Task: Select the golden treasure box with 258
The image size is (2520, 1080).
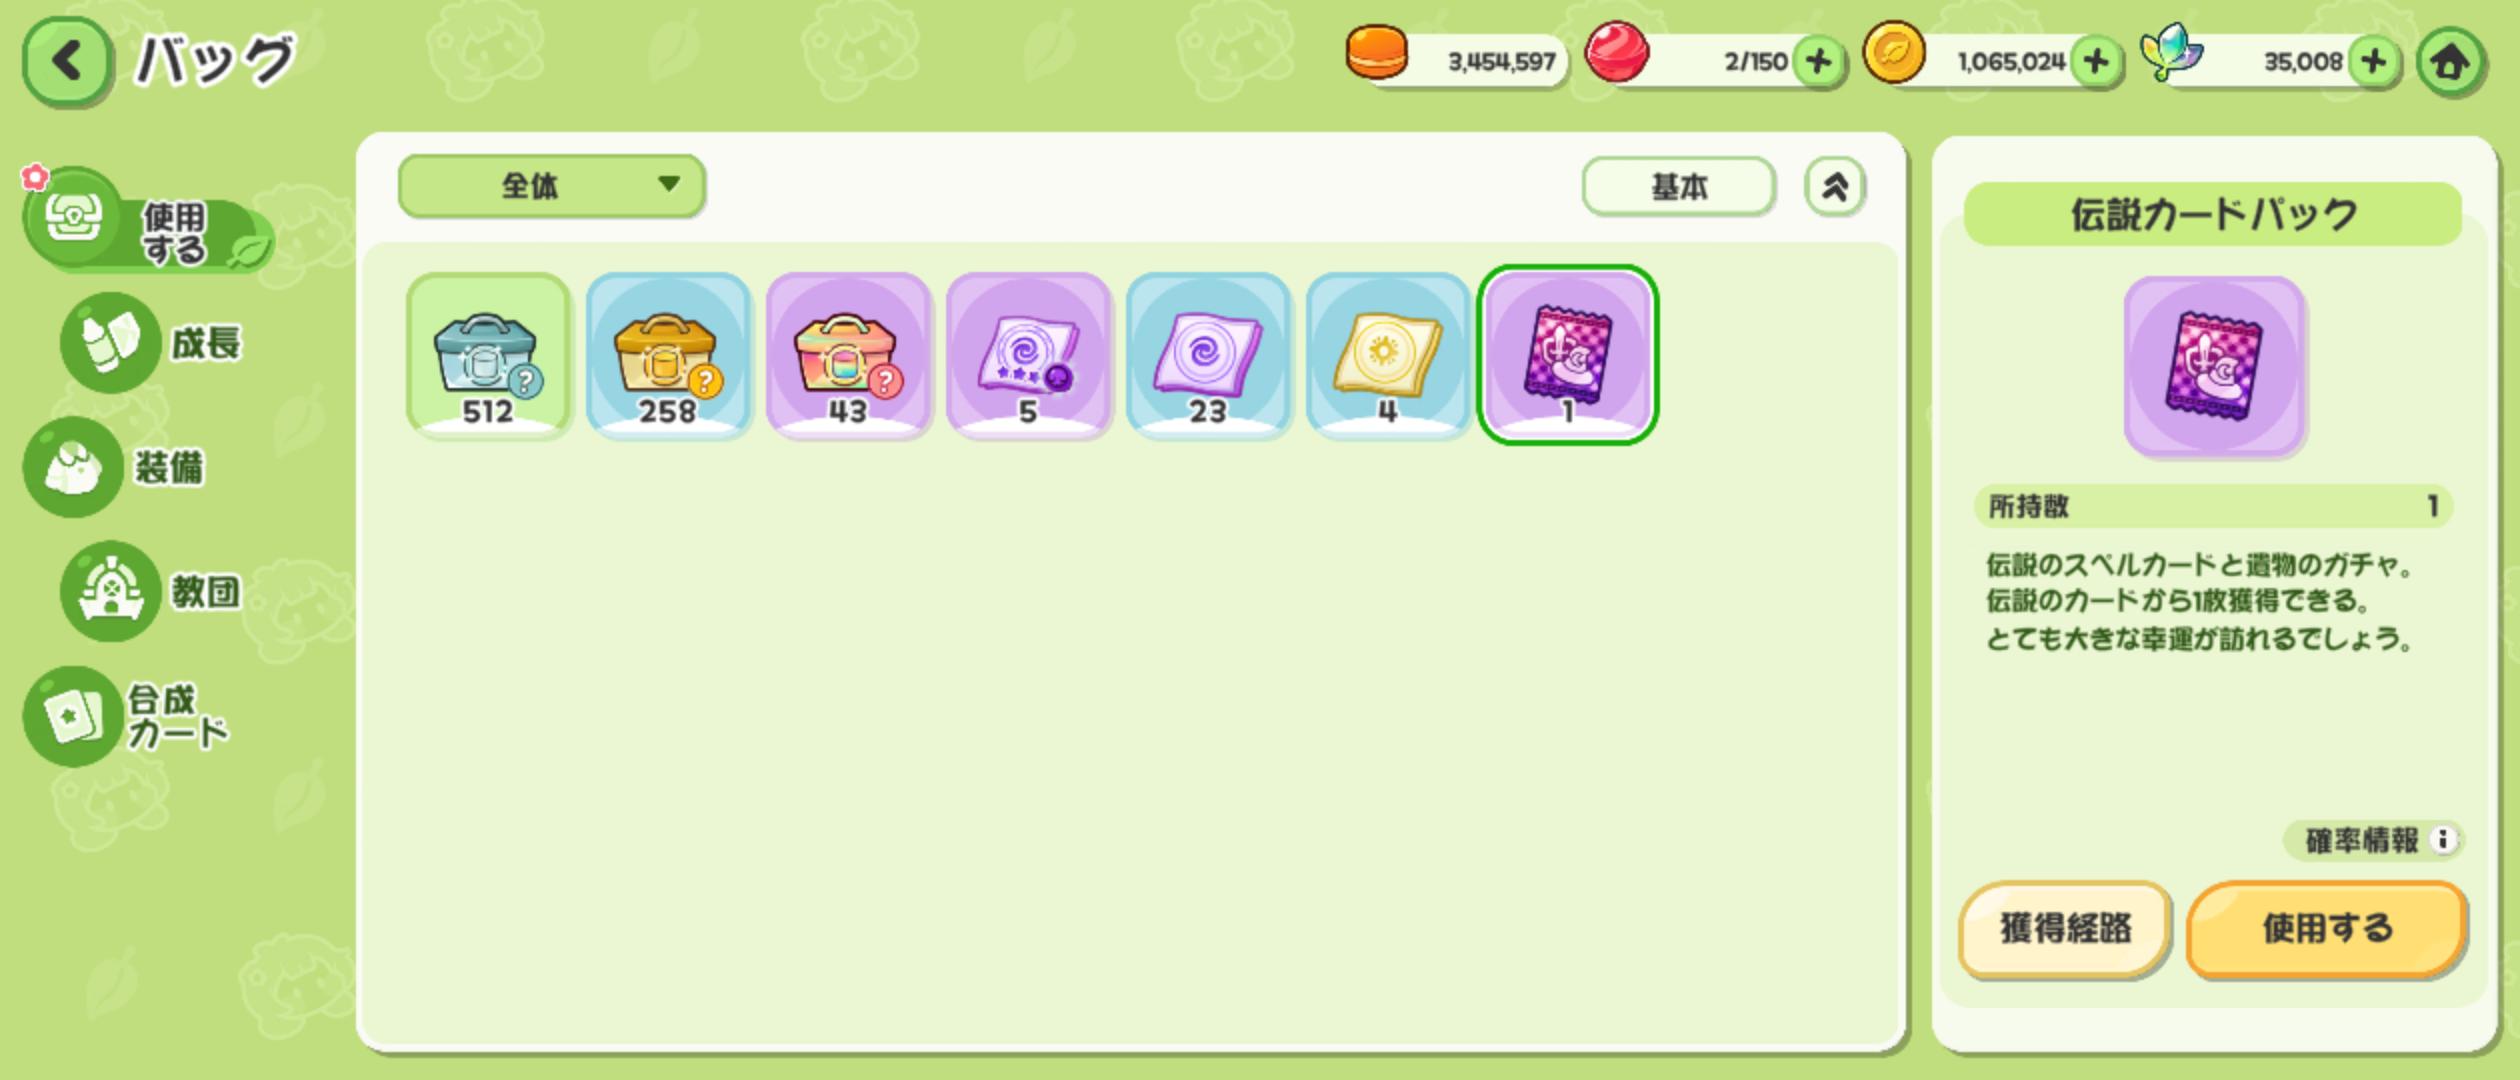Action: click(668, 355)
